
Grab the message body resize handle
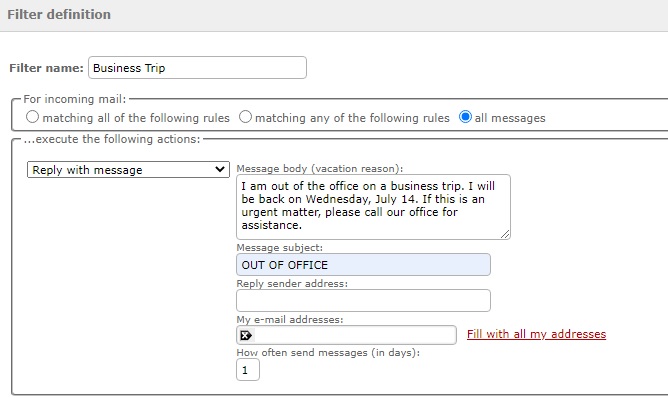505,234
